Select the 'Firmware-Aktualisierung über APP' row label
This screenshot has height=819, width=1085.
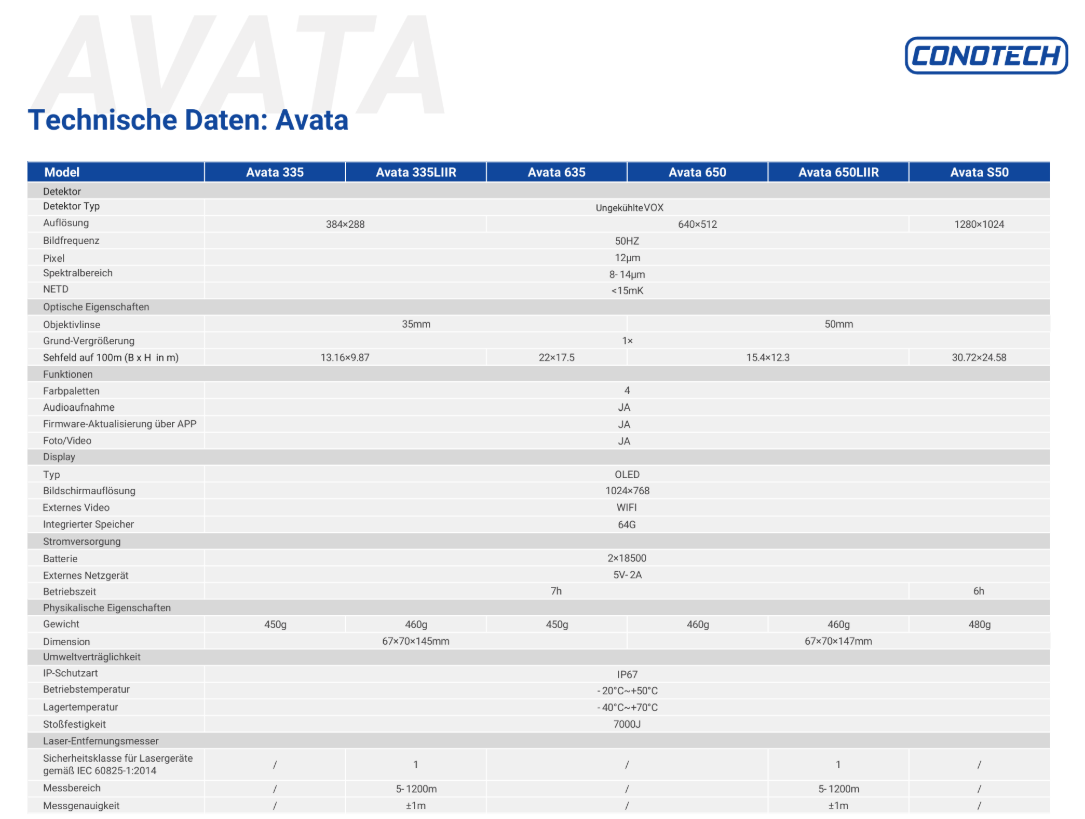coord(120,424)
